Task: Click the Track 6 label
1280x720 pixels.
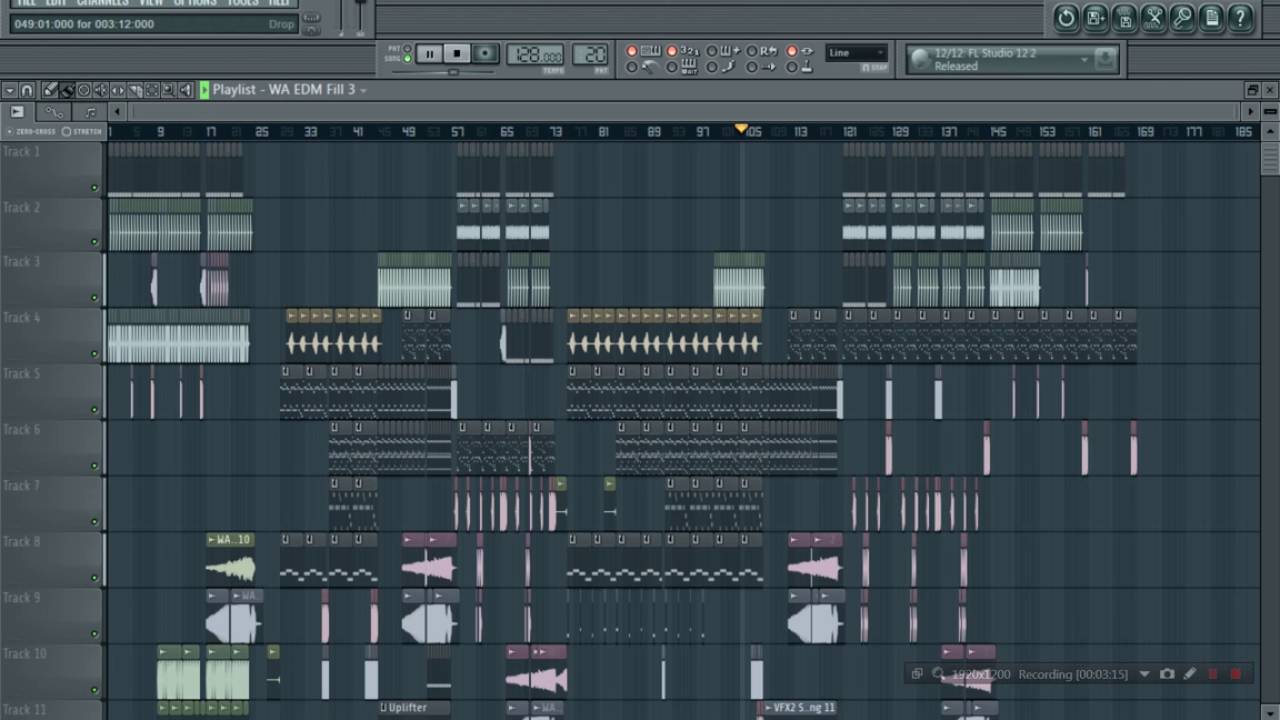Action: (21, 430)
